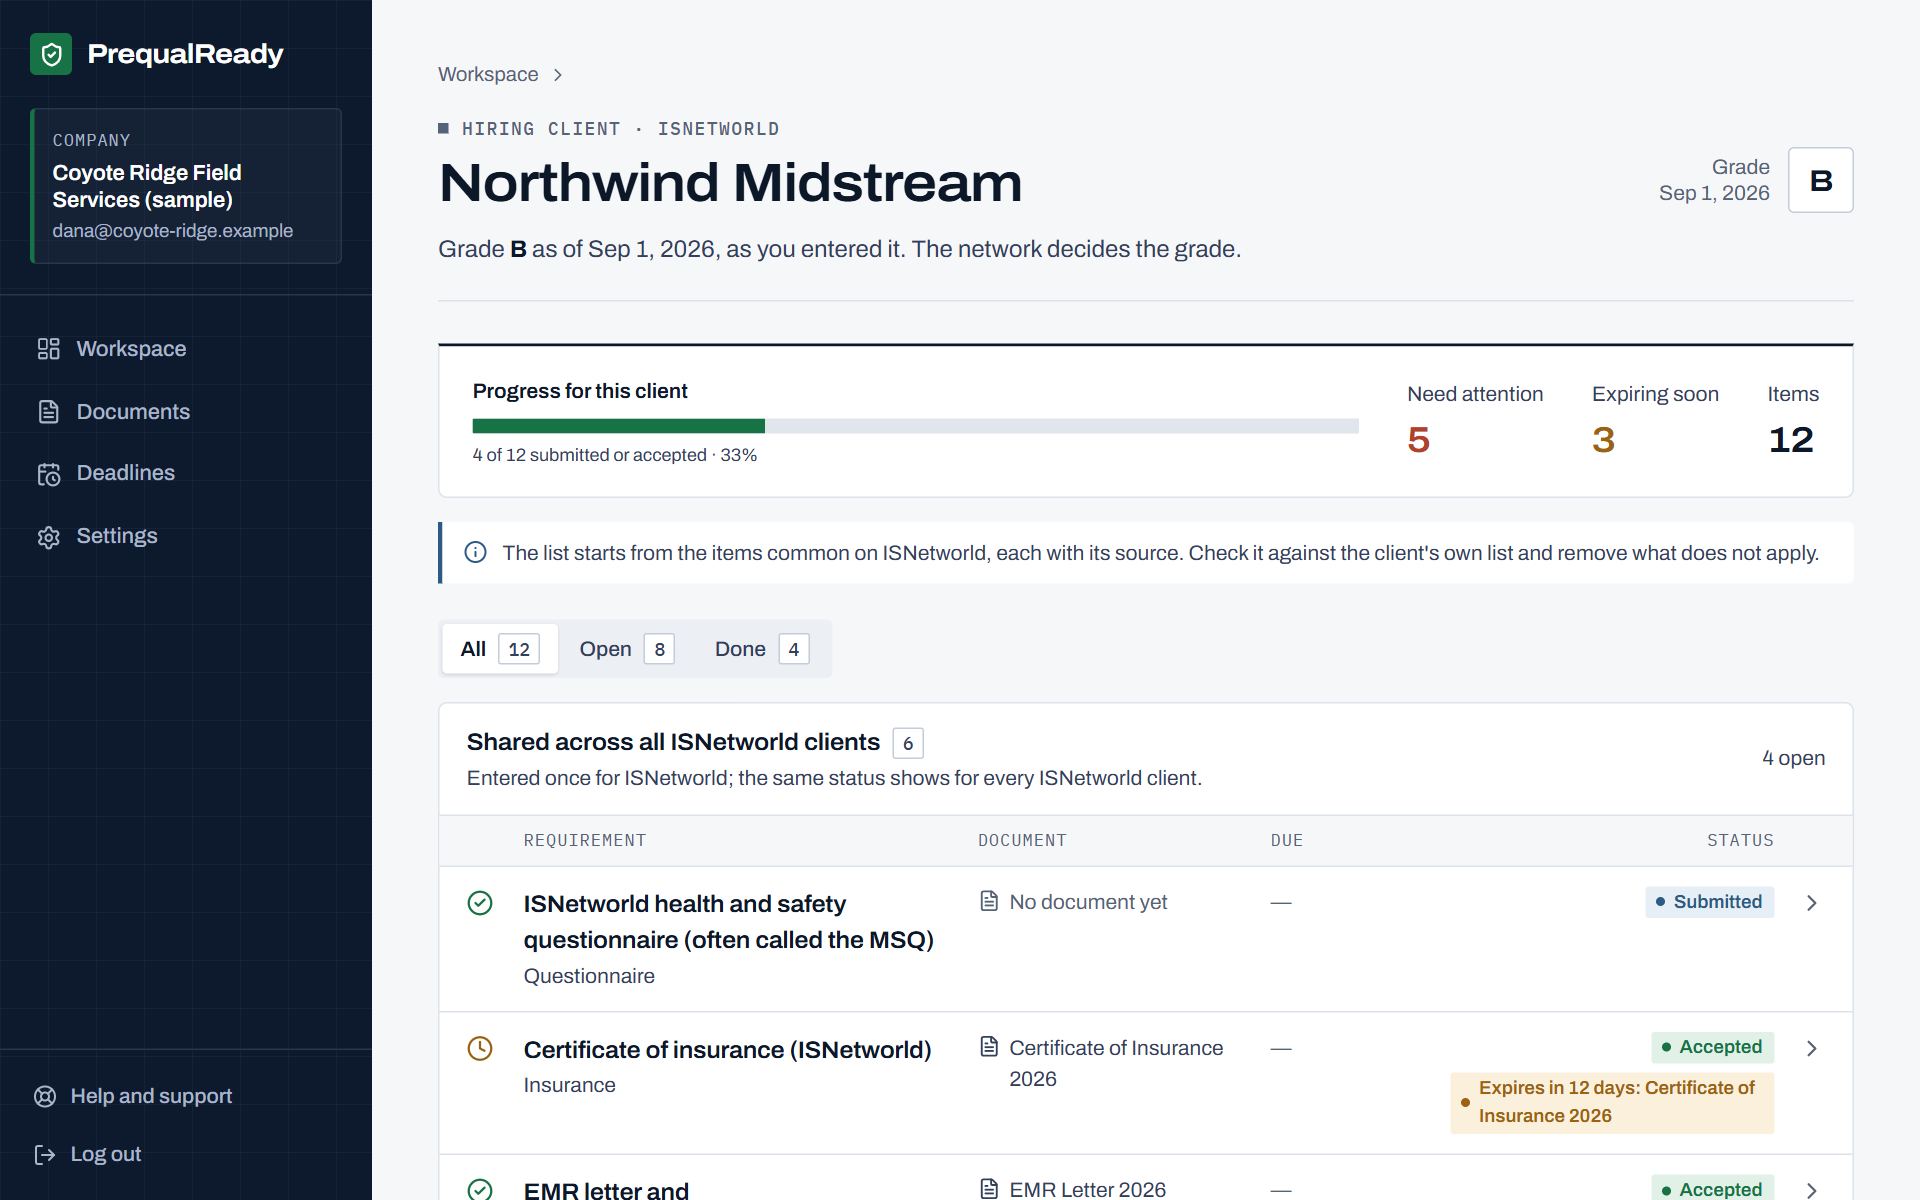Click the info icon in the ISNetworld notice
The image size is (1920, 1200).
coord(475,553)
